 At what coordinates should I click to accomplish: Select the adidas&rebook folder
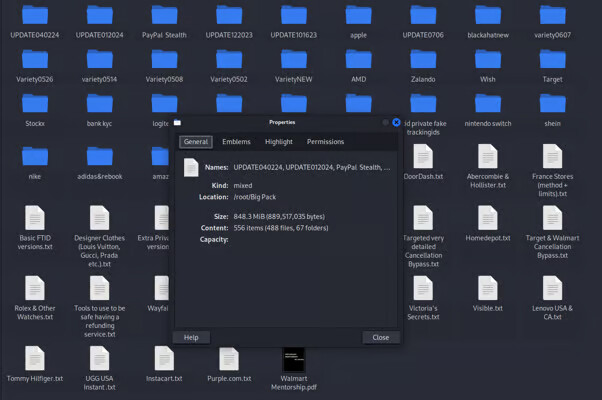tap(100, 157)
